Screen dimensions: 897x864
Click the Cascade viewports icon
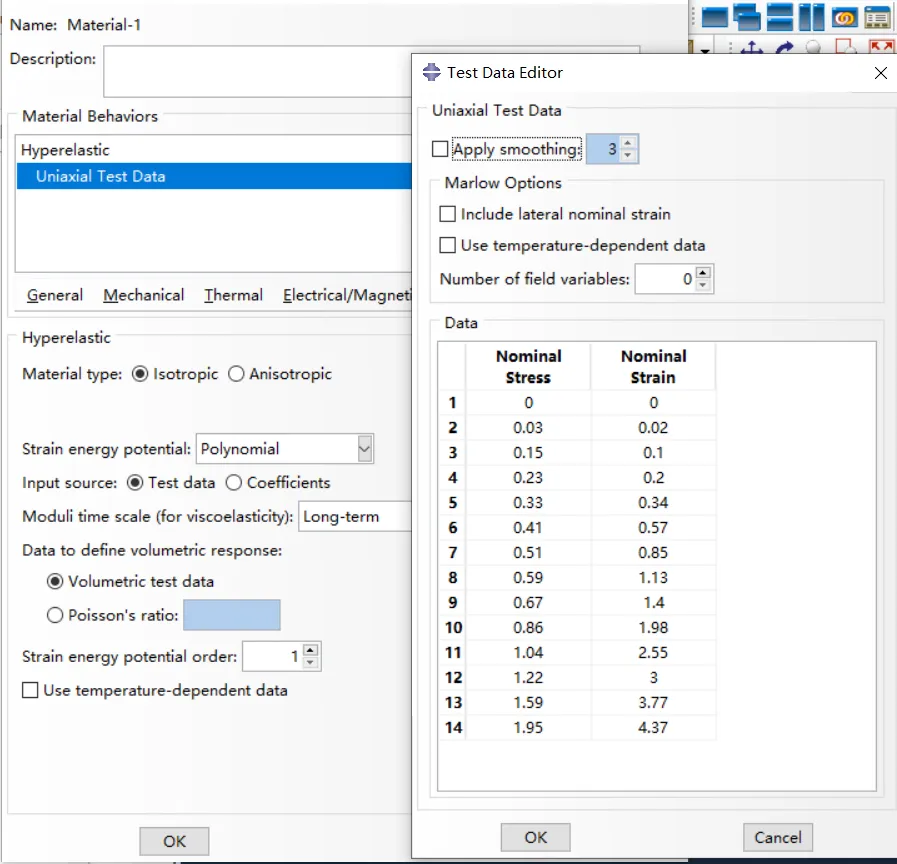pyautogui.click(x=747, y=17)
